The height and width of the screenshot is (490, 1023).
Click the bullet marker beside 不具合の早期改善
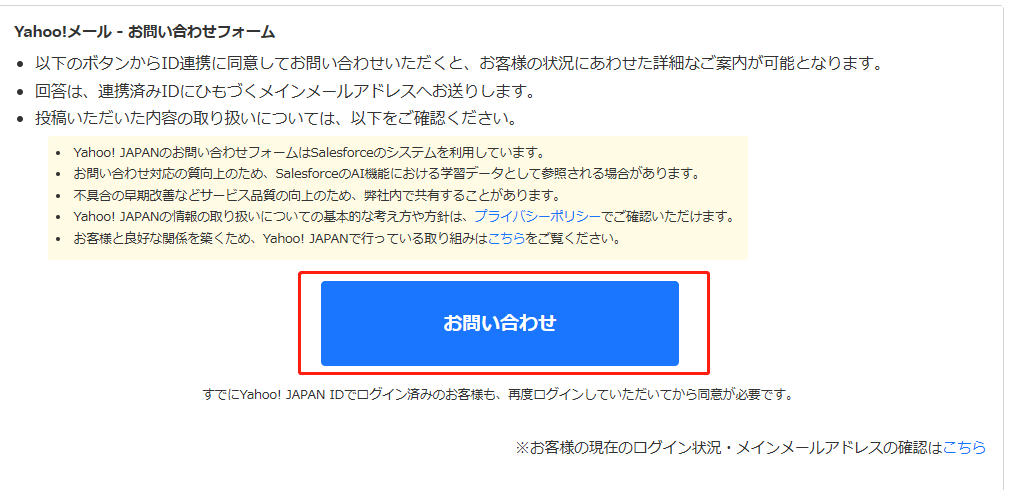pos(59,196)
